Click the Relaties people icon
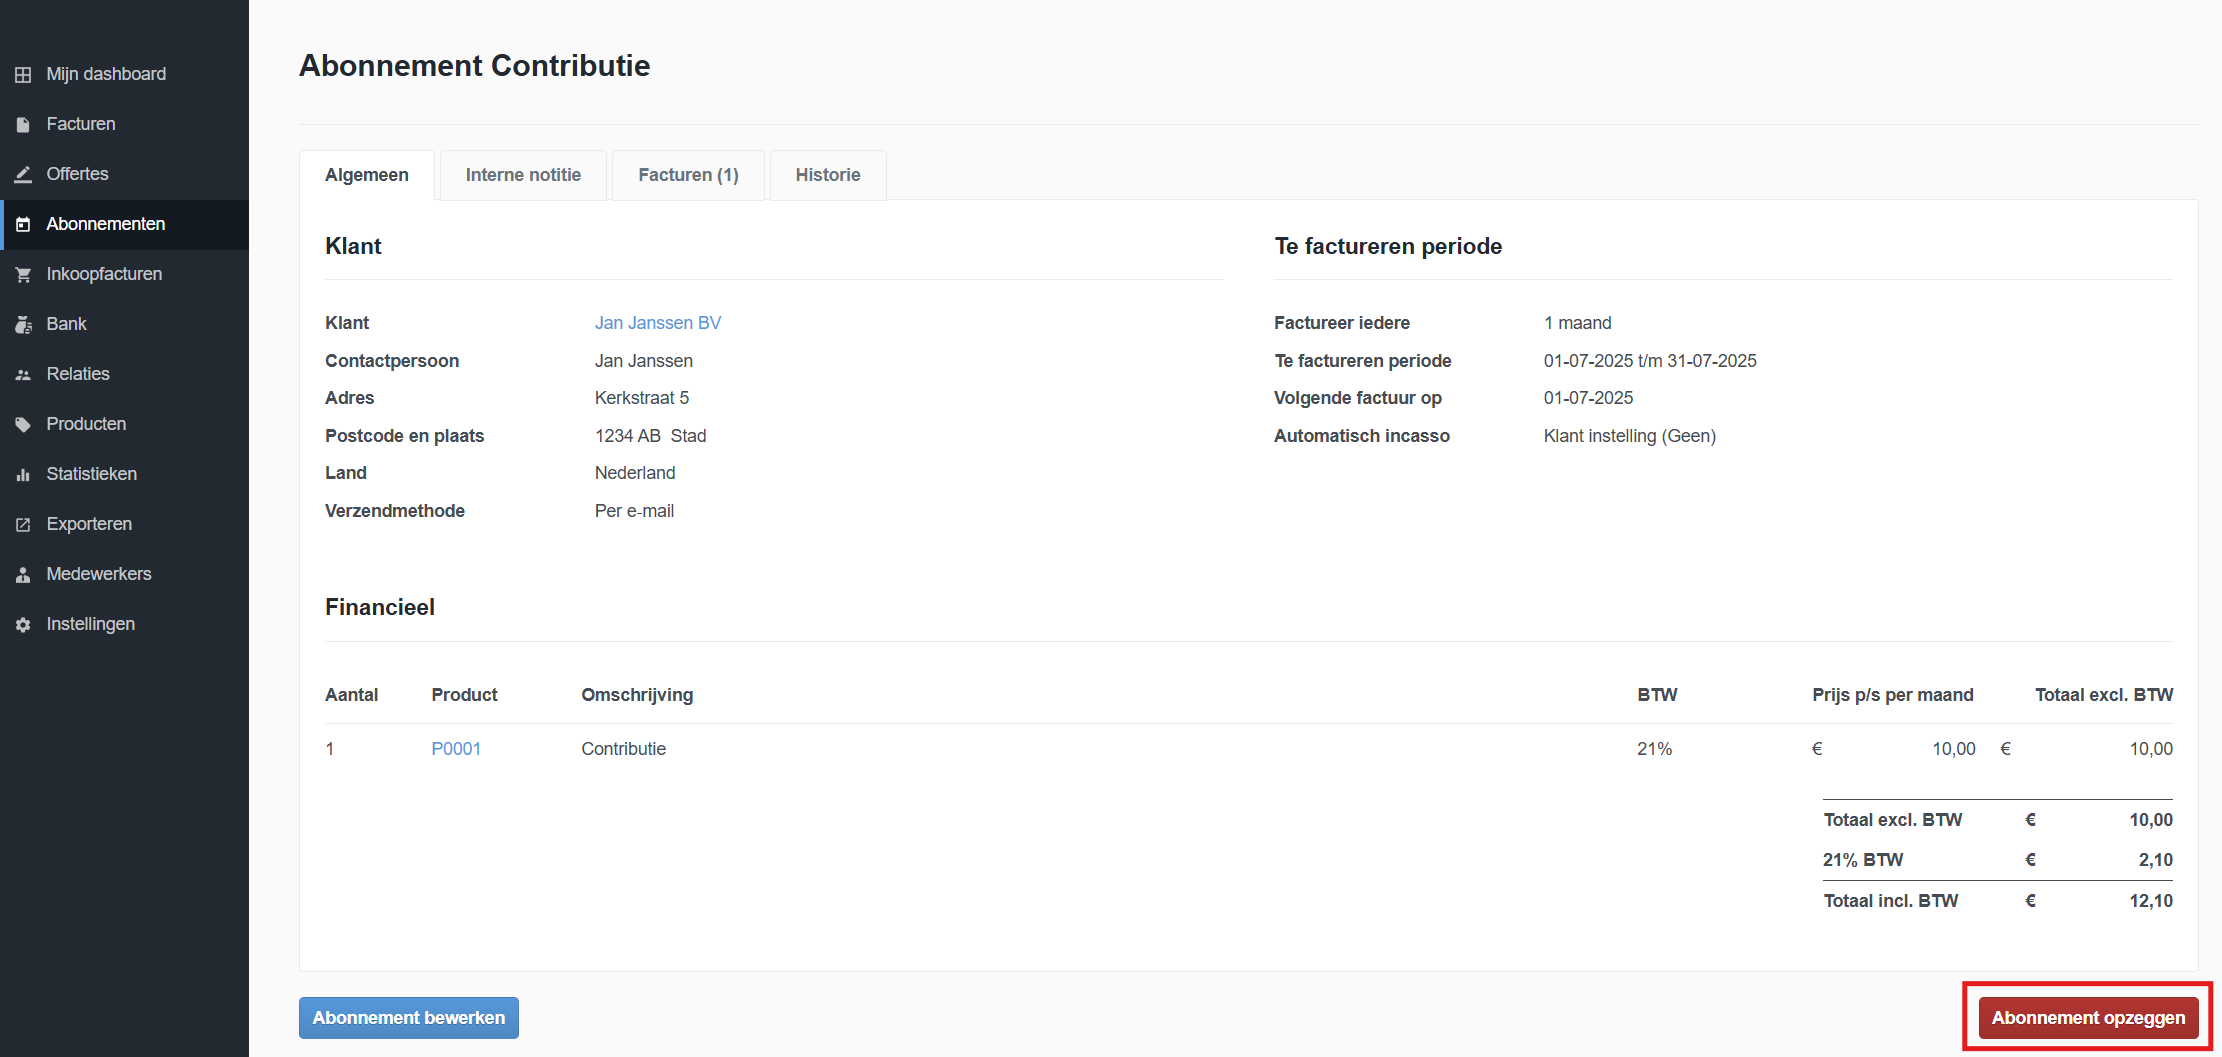 click(x=23, y=375)
